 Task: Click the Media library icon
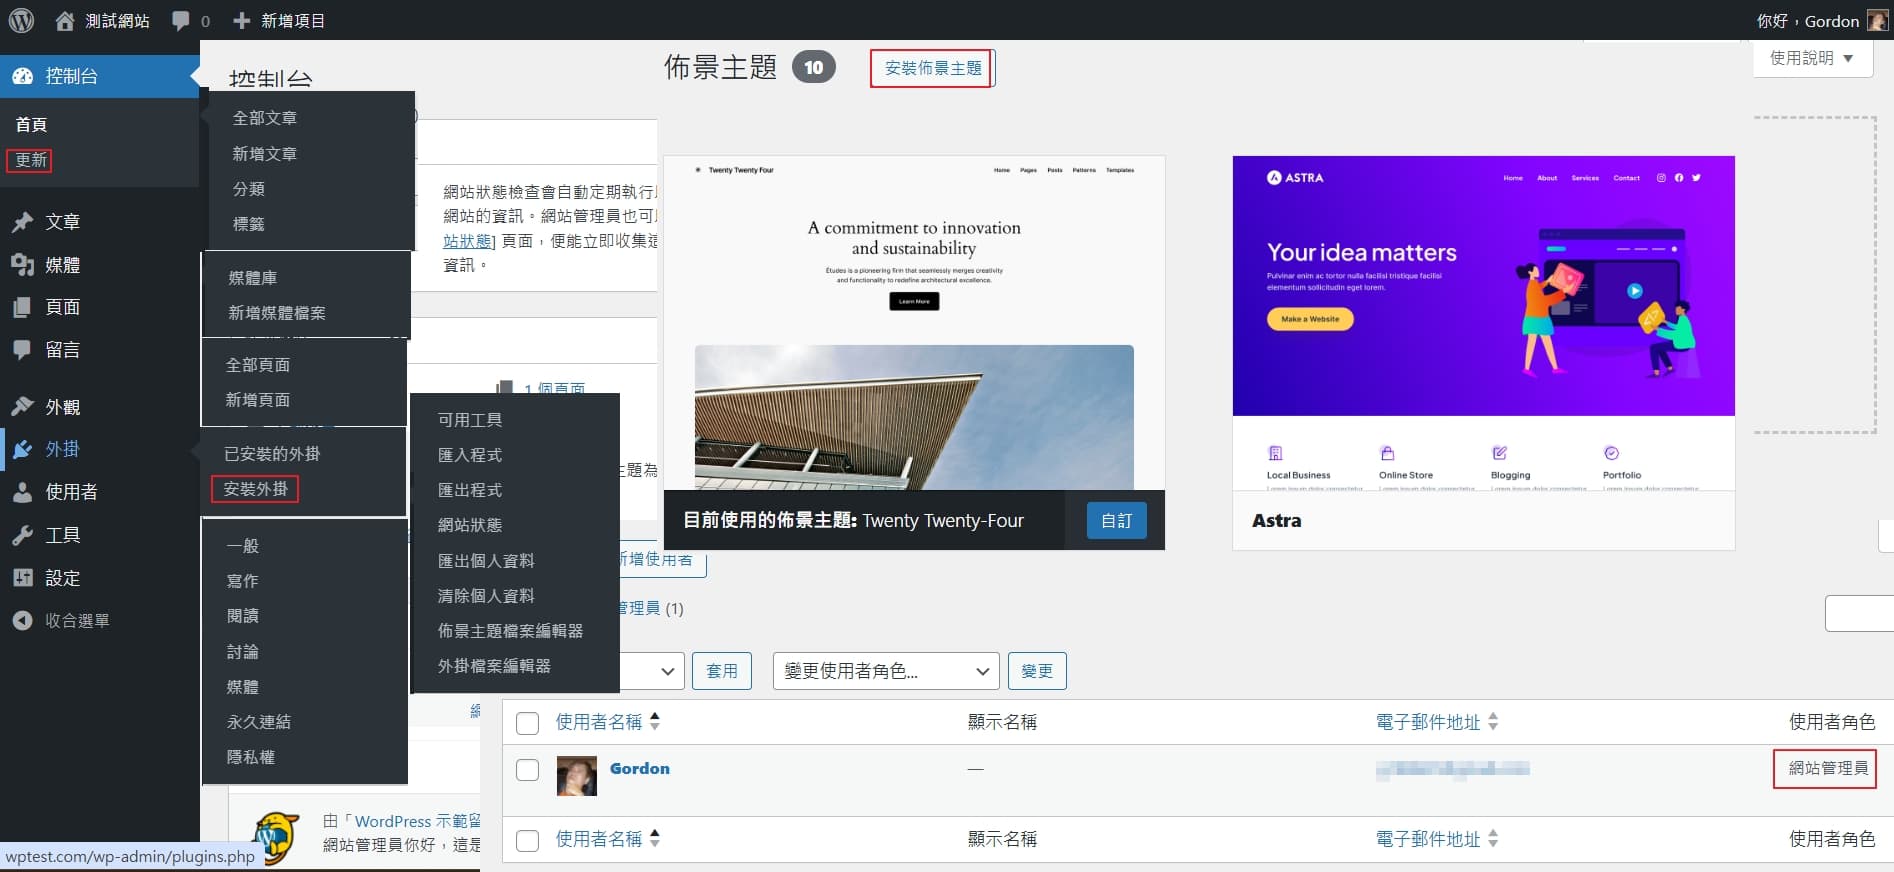click(22, 264)
